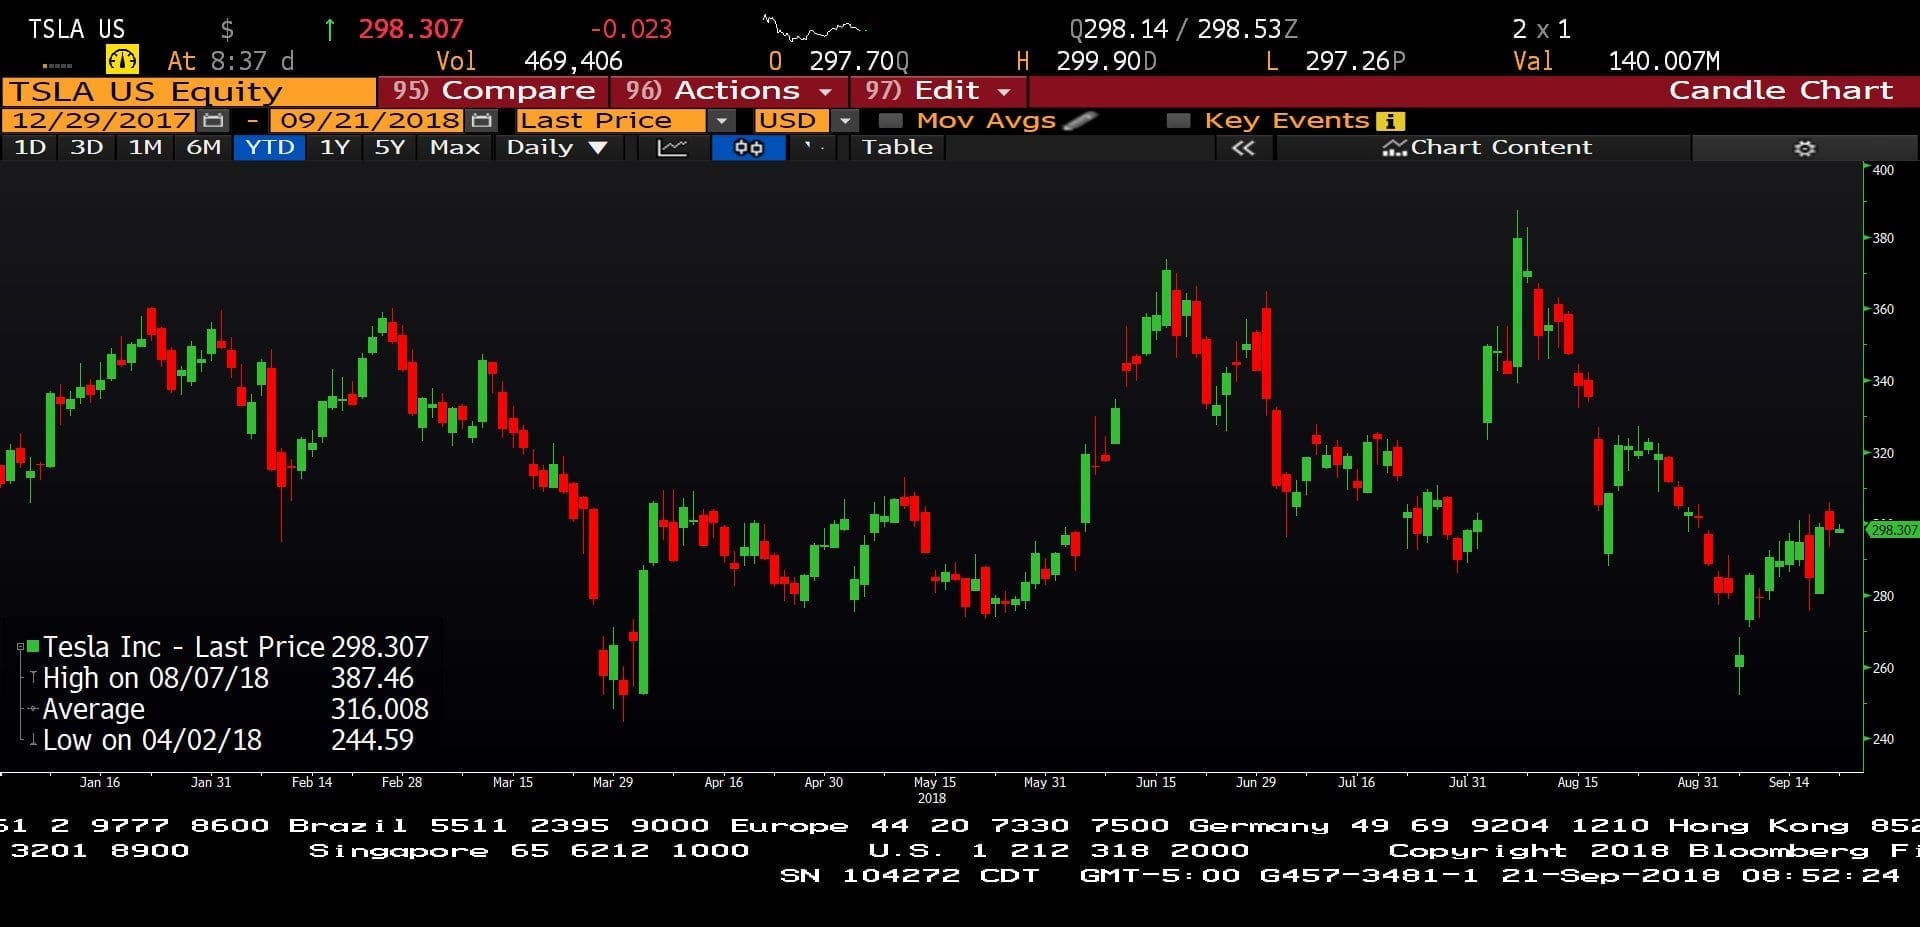Viewport: 1920px width, 927px height.
Task: Click the Last Price field box
Action: [x=610, y=121]
